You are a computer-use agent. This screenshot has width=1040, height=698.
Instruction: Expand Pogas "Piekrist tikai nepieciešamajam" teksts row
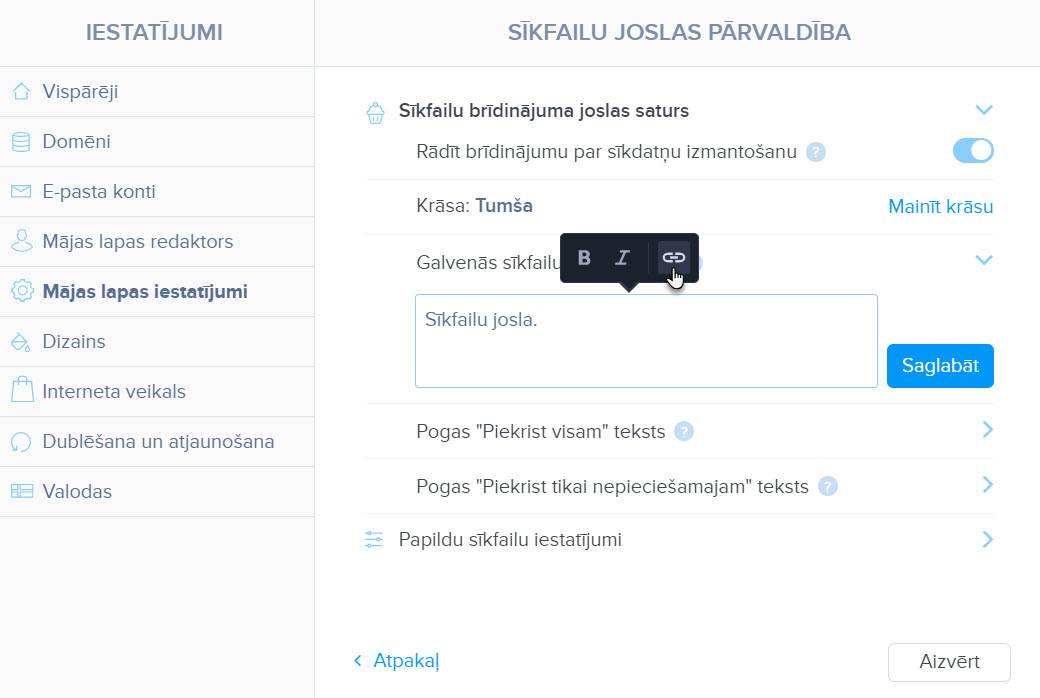(988, 485)
